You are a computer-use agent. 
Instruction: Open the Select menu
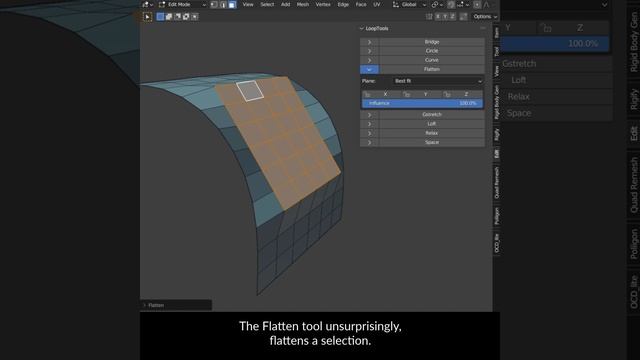tap(267, 4)
